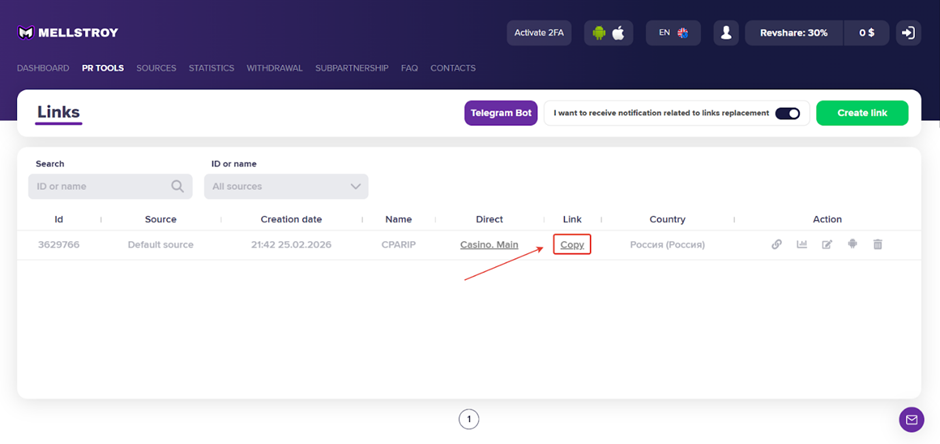Click the Android icon in the Action column
The height and width of the screenshot is (444, 940).
pos(852,244)
